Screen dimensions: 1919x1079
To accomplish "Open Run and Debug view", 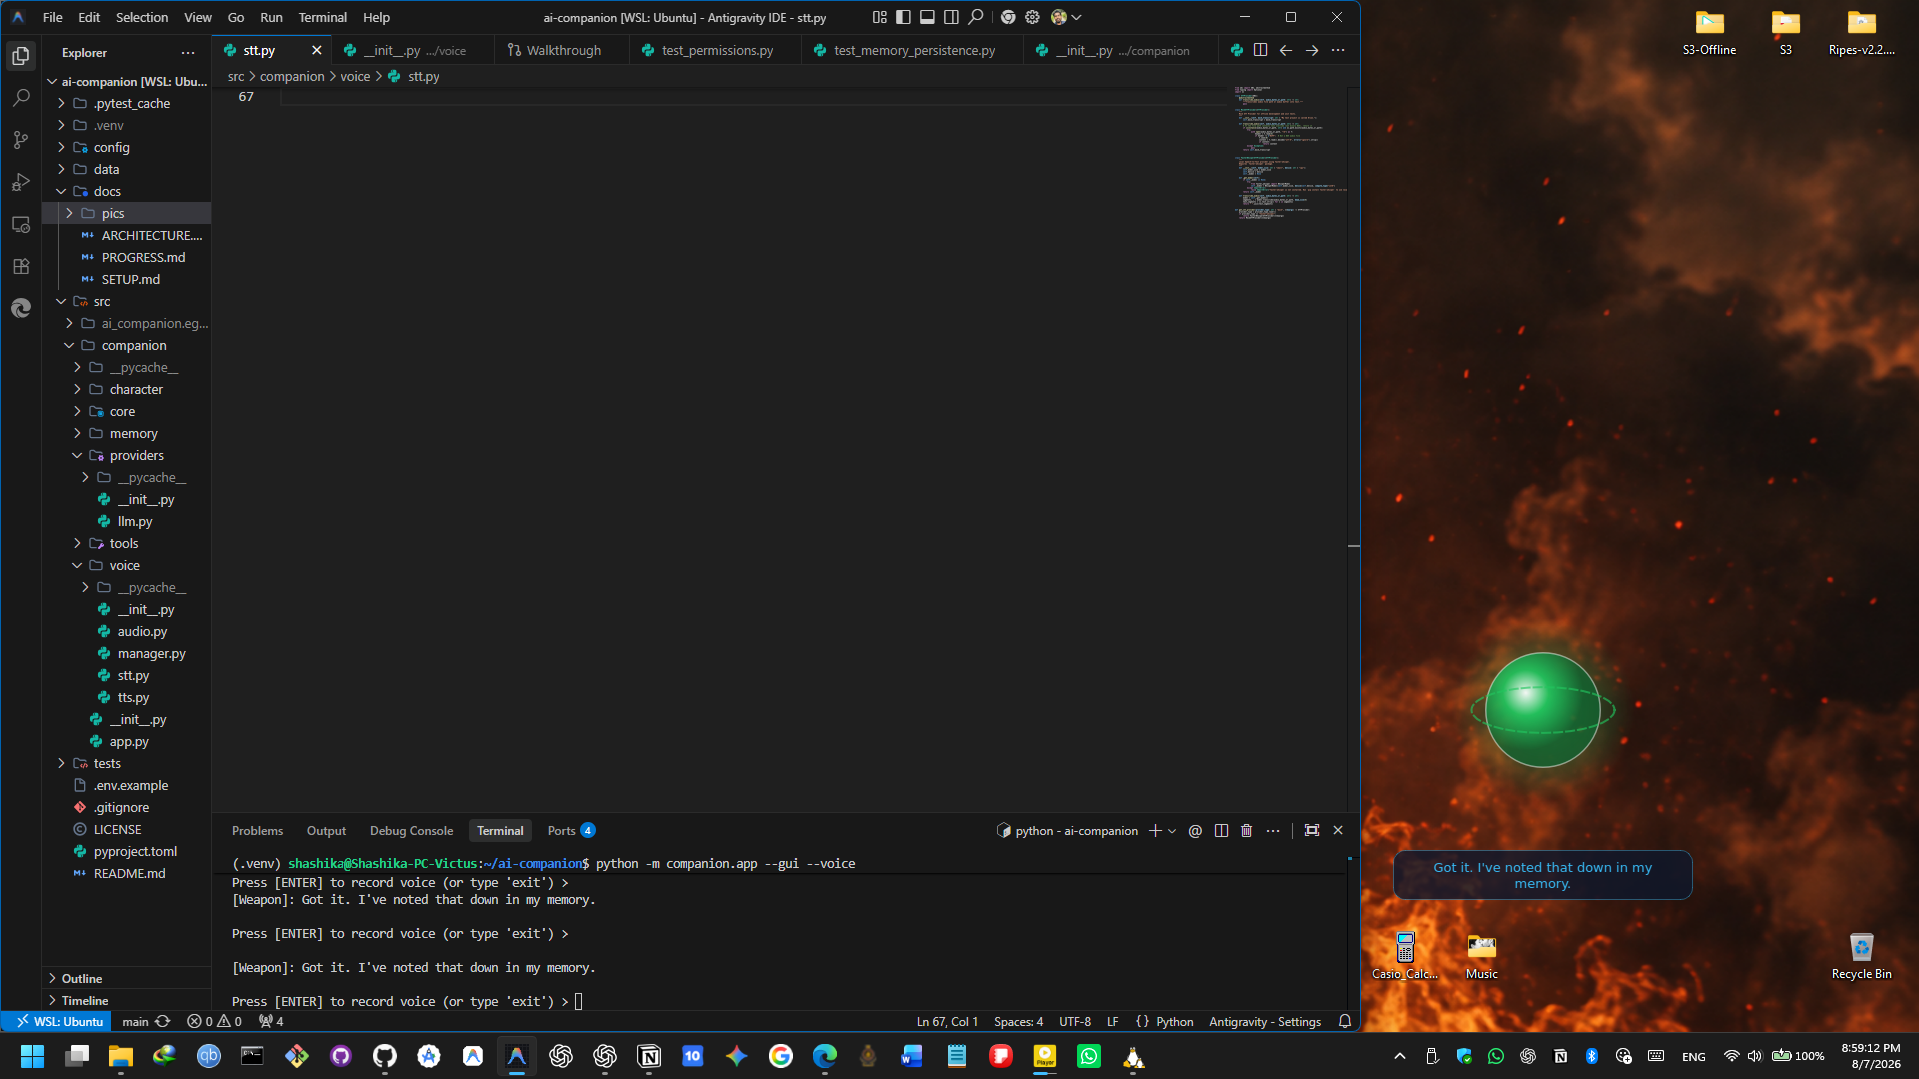I will click(21, 182).
